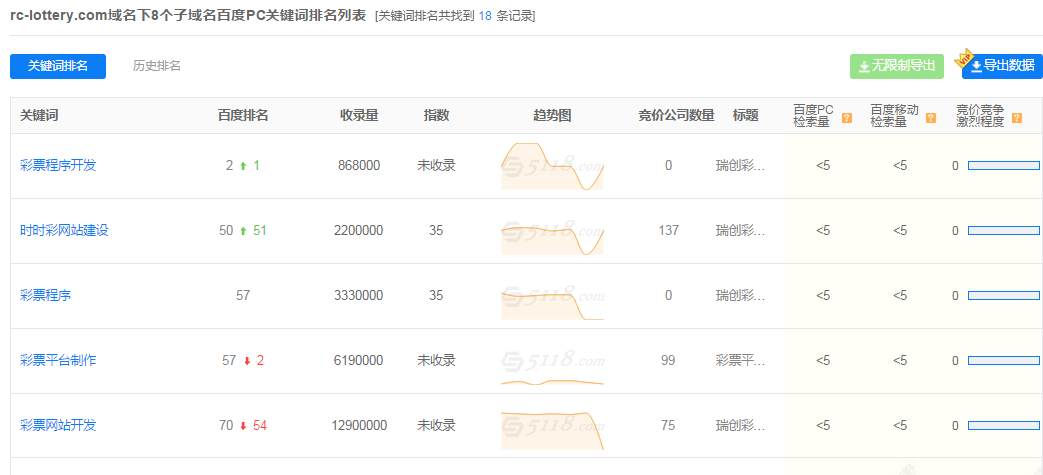Click the help icon beside 竞价竞争激烈程度

pos(1016,118)
